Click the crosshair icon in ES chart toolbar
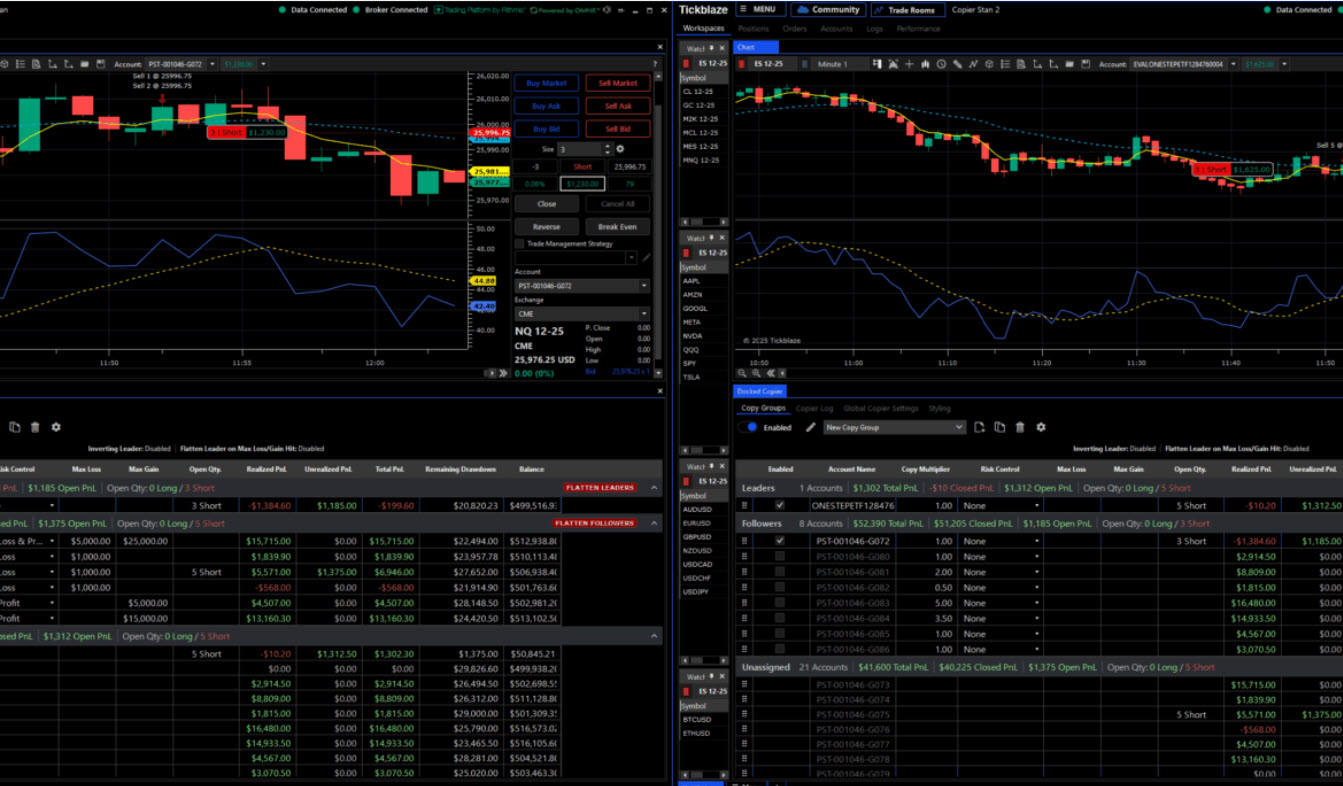This screenshot has height=786, width=1343. point(909,64)
